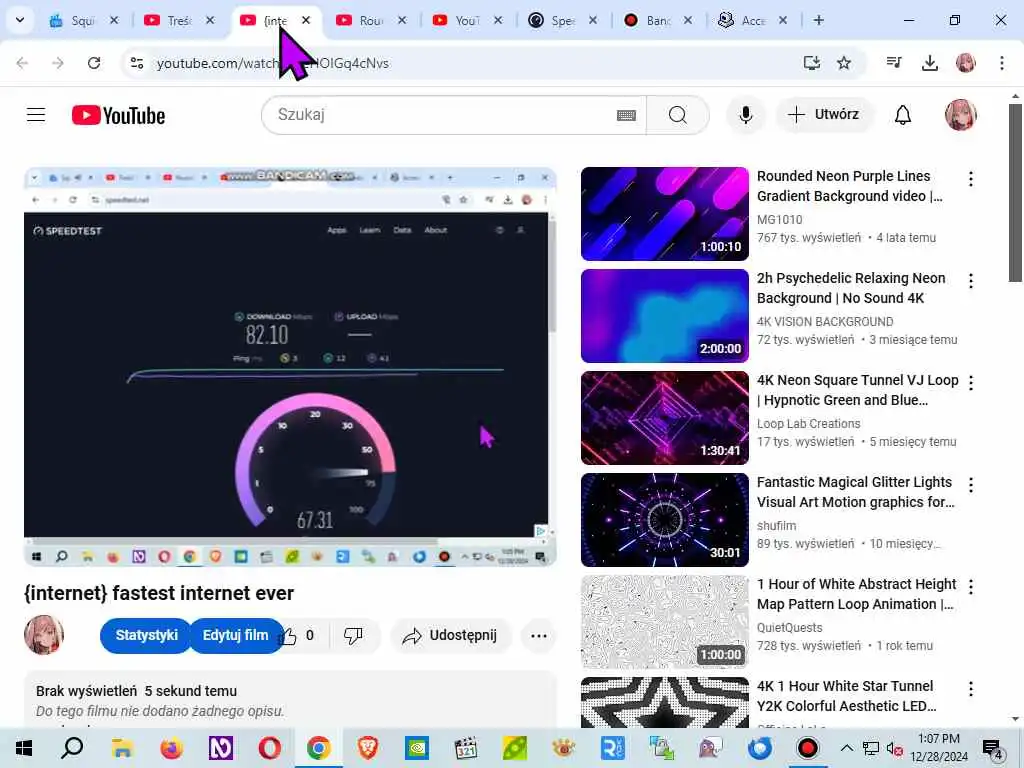Click the Utwórz create button

point(824,115)
